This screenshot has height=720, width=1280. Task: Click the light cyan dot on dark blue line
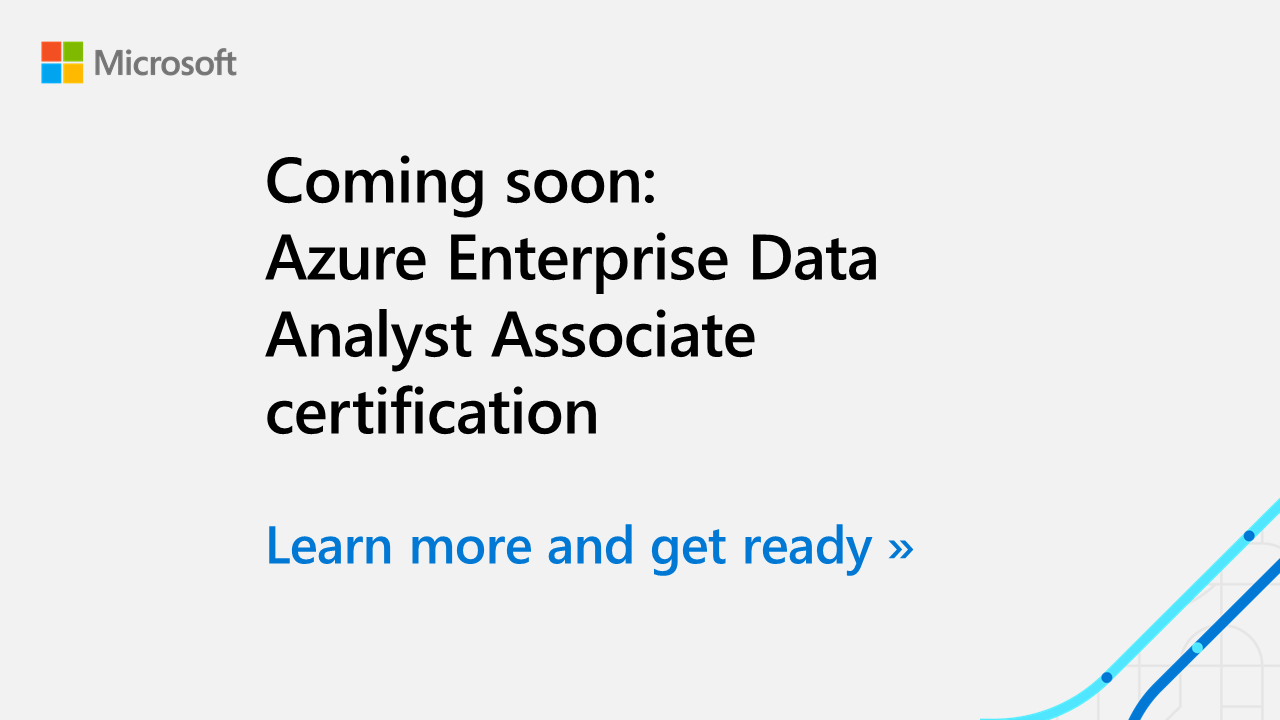coord(1198,648)
